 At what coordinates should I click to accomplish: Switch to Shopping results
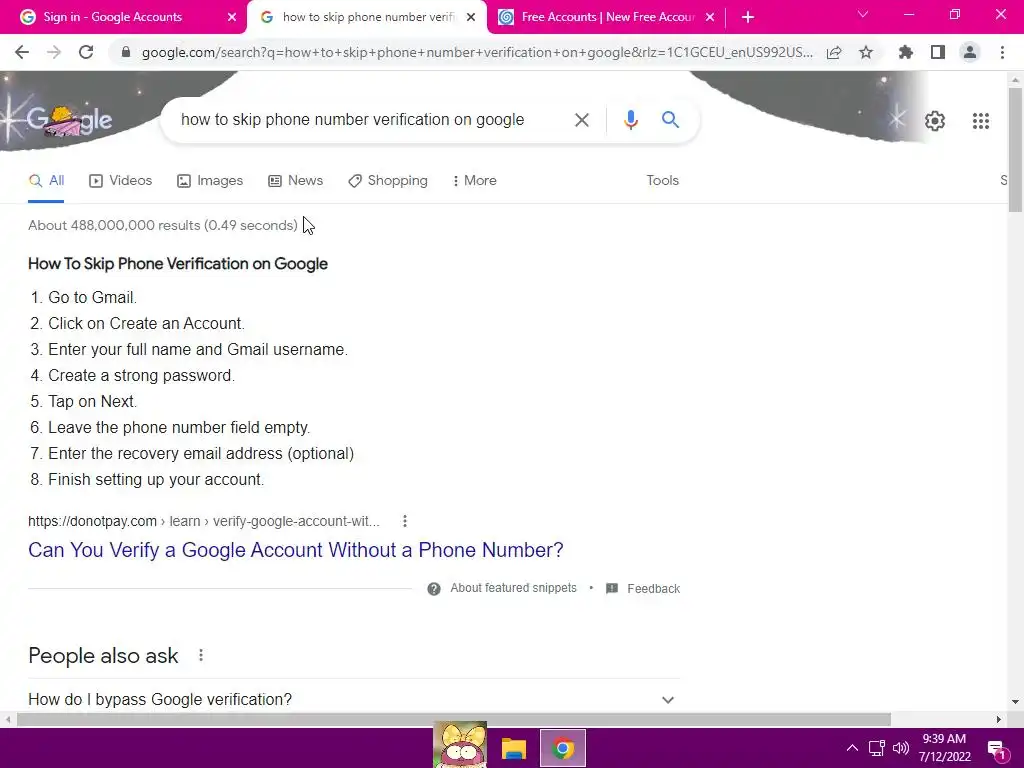[x=388, y=181]
